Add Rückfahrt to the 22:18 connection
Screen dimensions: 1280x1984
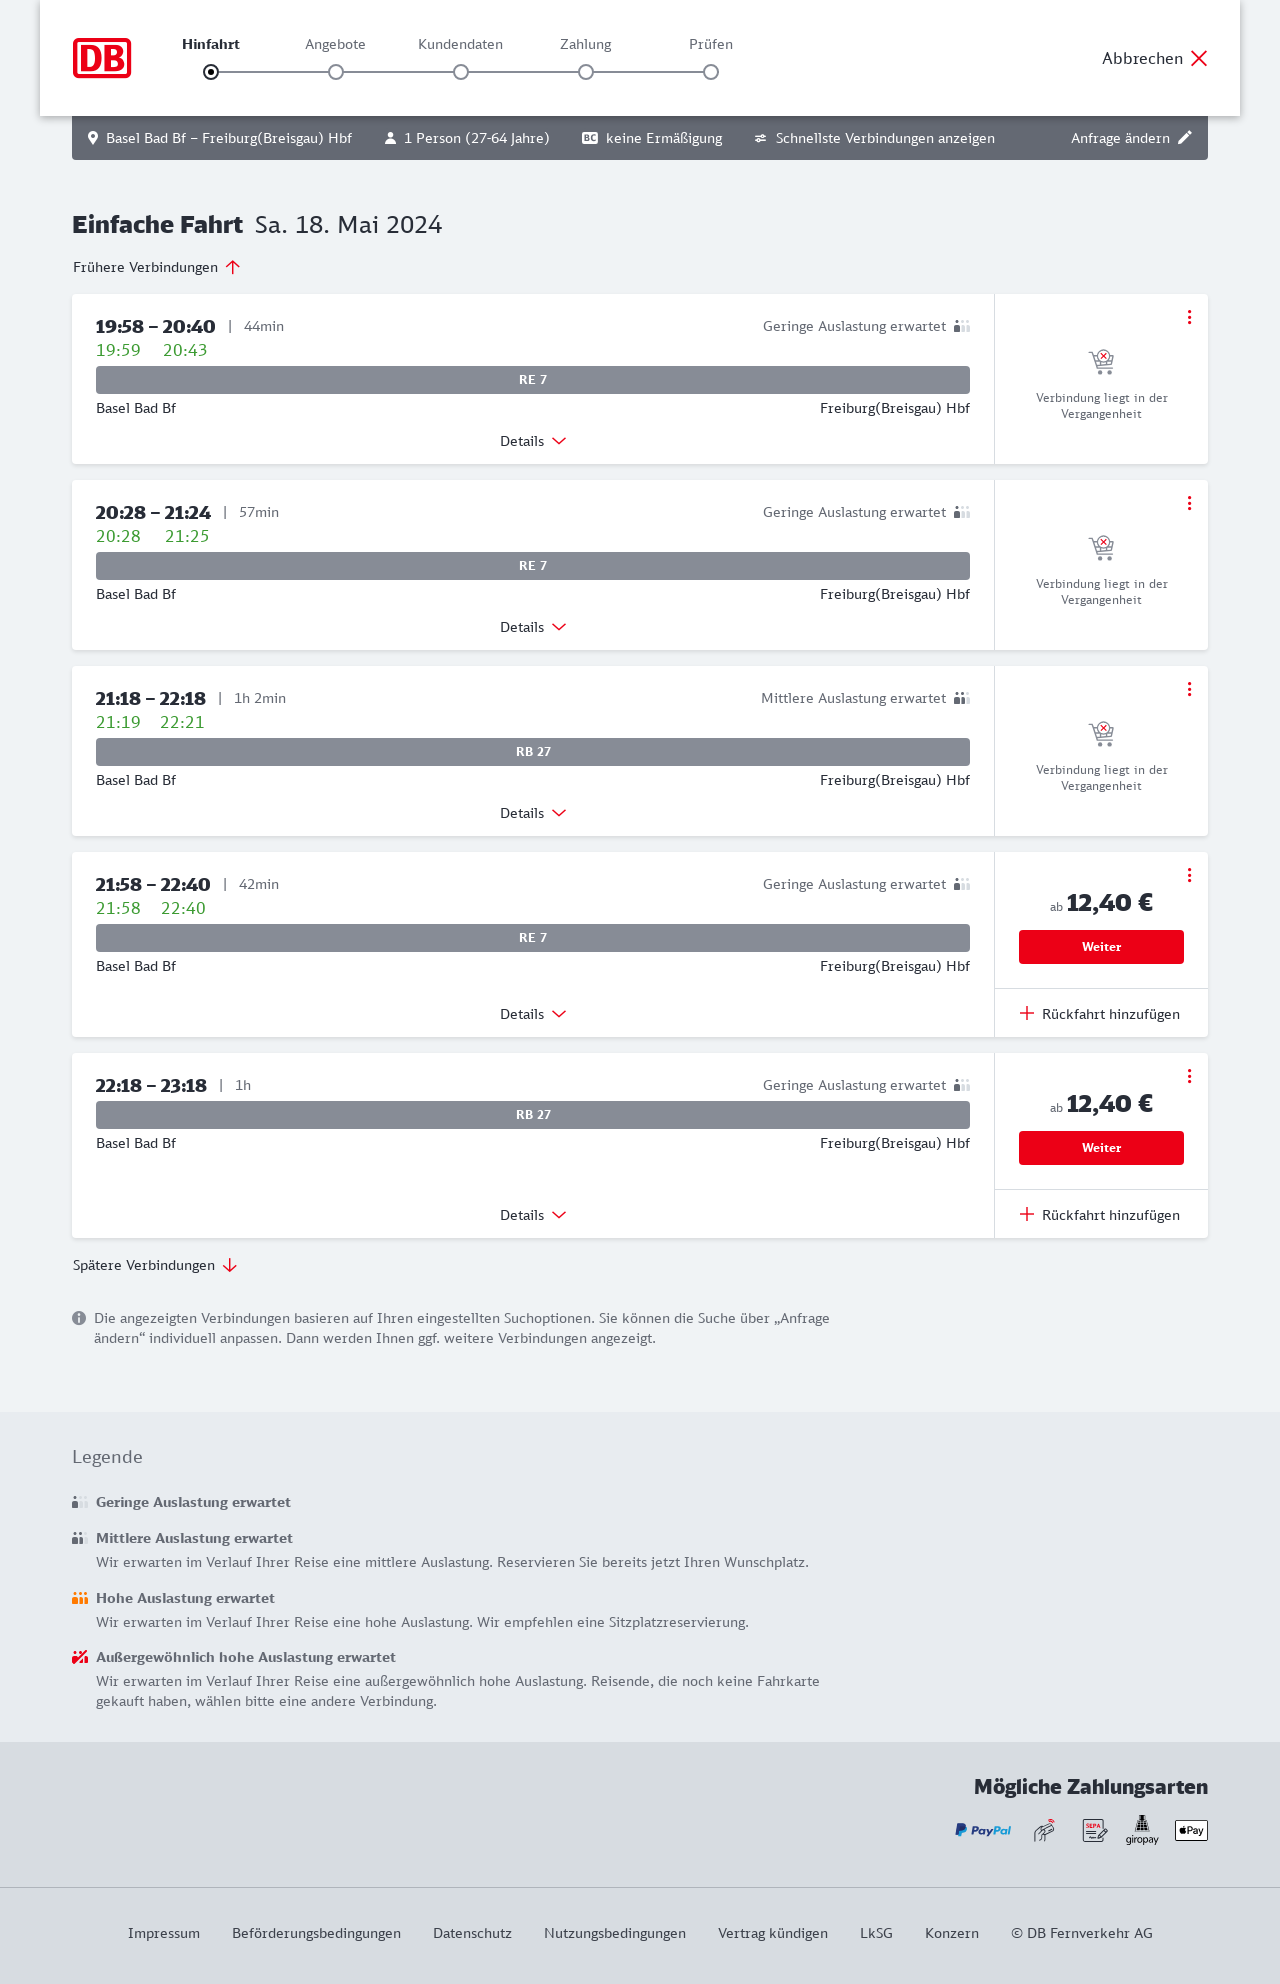coord(1100,1215)
